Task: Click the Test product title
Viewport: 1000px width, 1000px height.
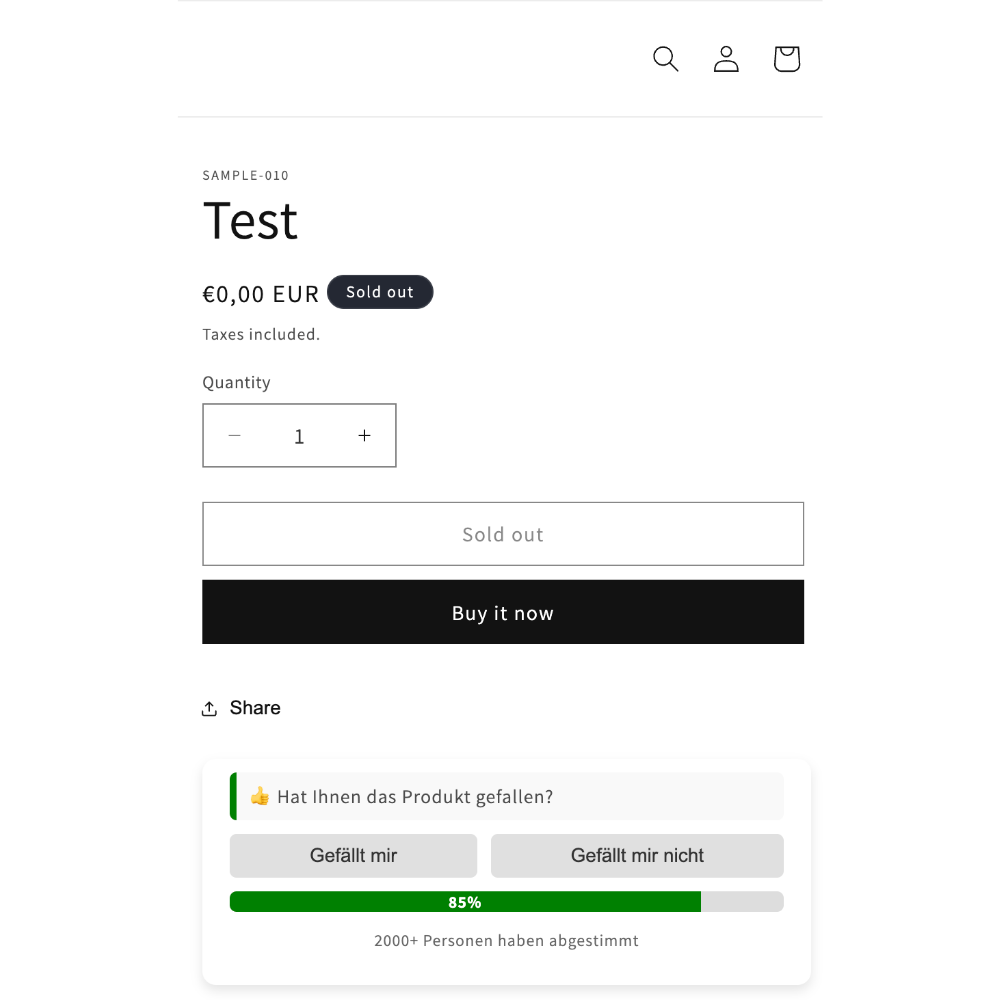Action: pos(250,221)
